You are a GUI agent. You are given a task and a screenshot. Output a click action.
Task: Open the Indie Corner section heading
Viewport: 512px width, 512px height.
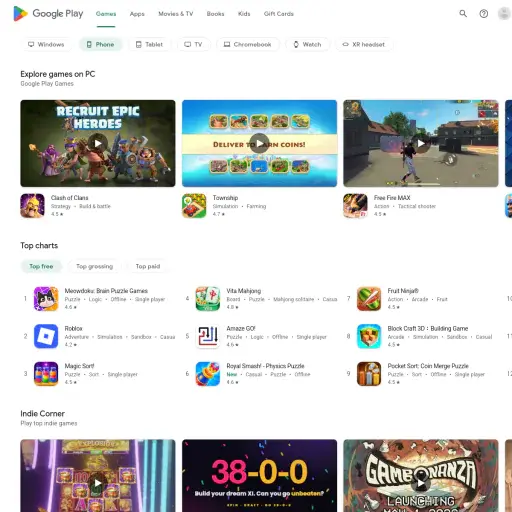(42, 414)
